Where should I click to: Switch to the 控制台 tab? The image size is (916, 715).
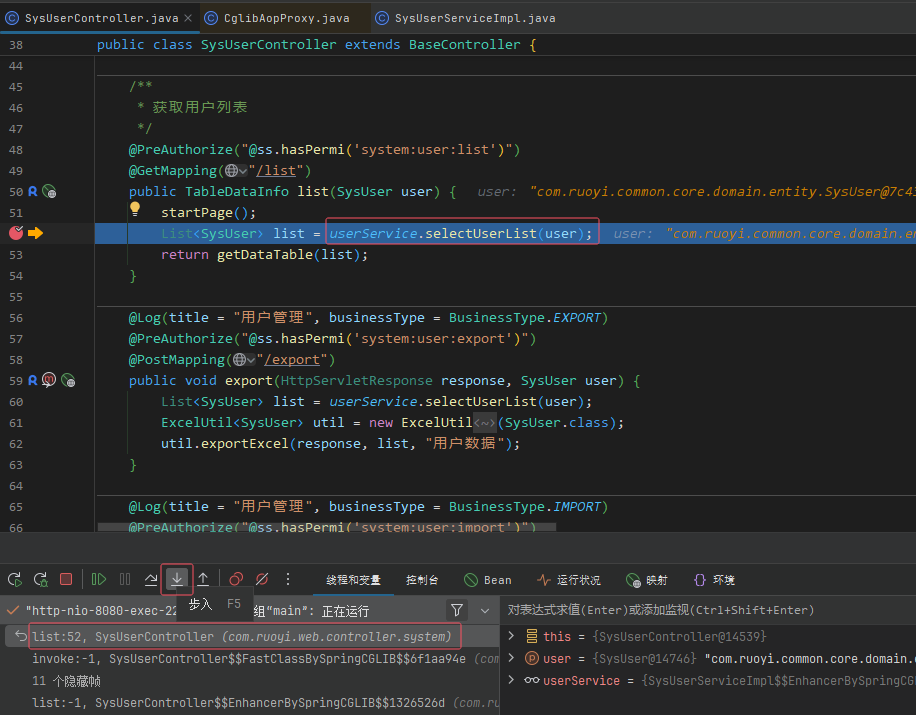tap(422, 580)
